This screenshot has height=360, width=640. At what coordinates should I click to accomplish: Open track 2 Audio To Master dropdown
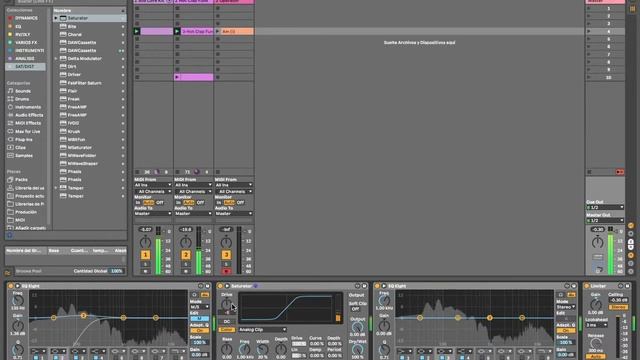(x=193, y=213)
